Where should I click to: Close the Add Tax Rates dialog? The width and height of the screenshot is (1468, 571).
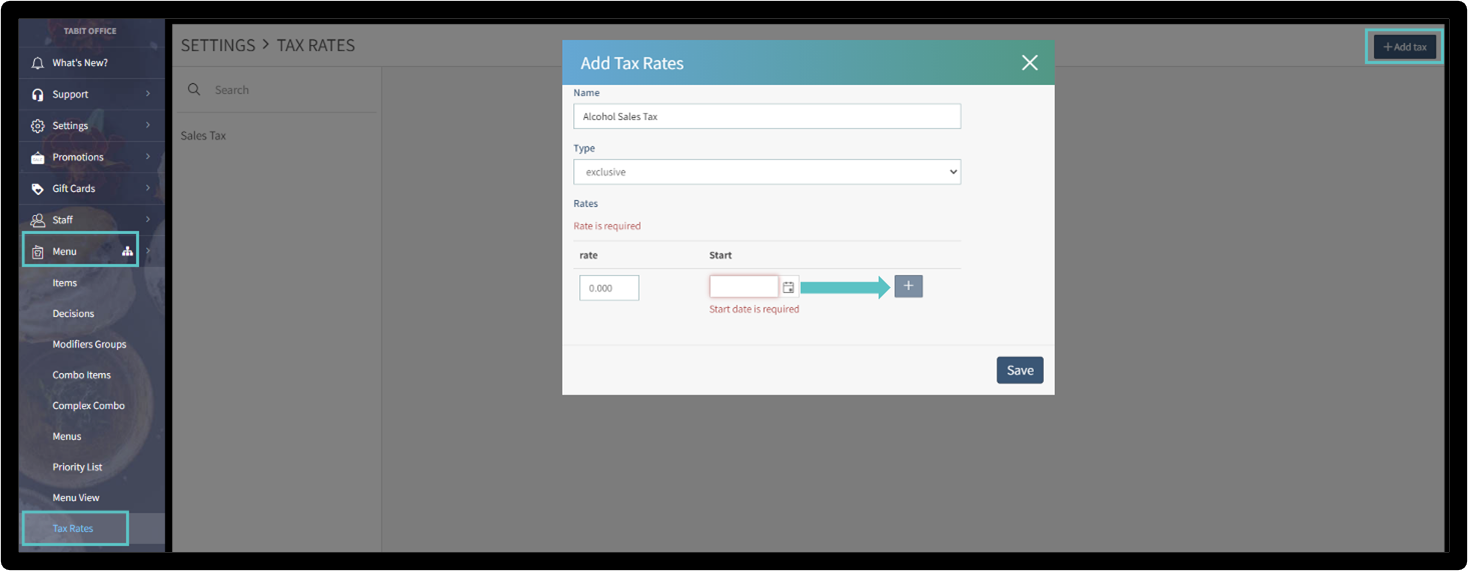[1029, 63]
